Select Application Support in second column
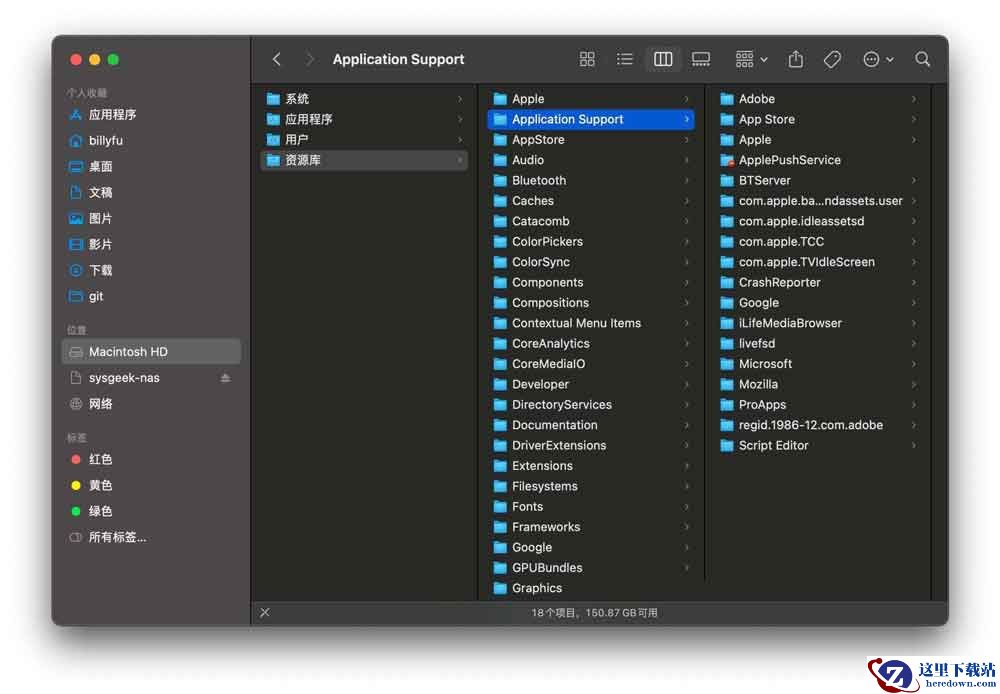1000x694 pixels. pos(591,119)
